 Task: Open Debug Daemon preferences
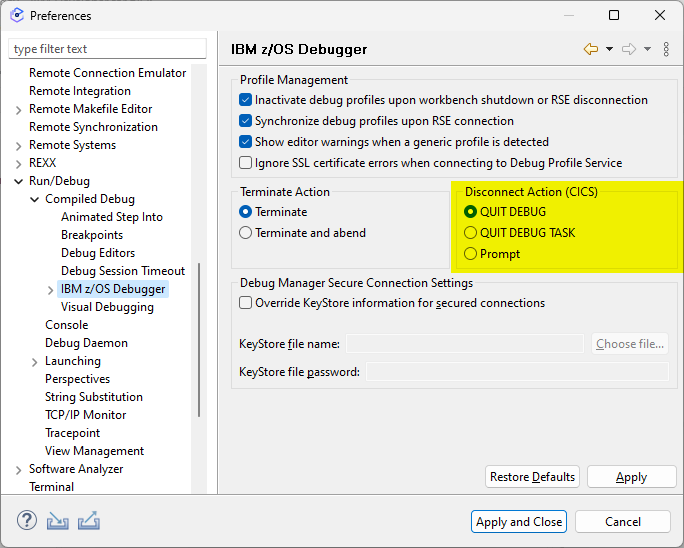point(86,343)
